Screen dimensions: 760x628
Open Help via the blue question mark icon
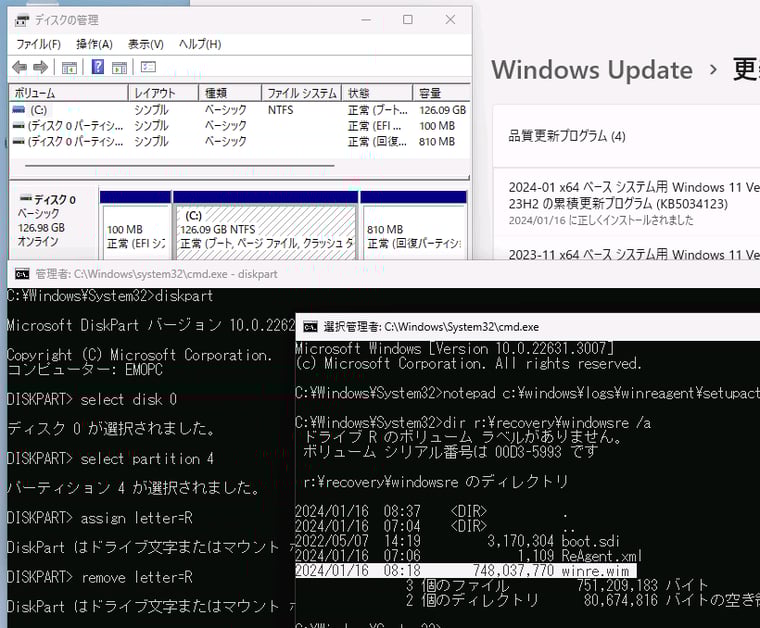(98, 67)
